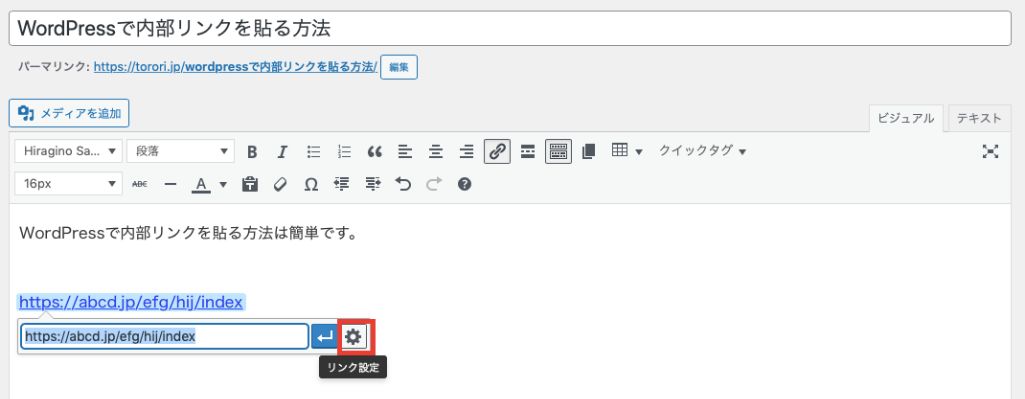Toggle paste as text
The image size is (1025, 399).
point(249,184)
